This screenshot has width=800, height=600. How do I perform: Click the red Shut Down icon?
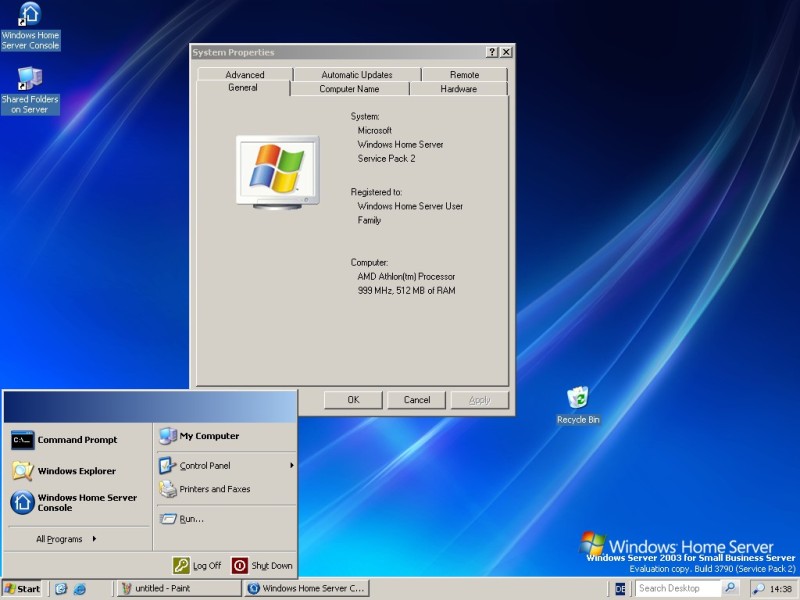pos(240,565)
